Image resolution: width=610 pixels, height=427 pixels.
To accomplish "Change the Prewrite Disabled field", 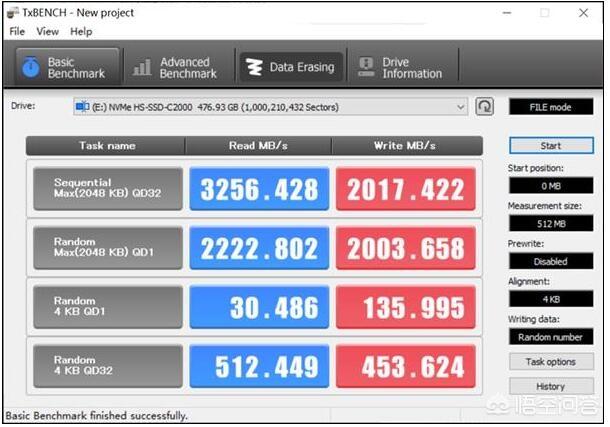I will (x=551, y=261).
